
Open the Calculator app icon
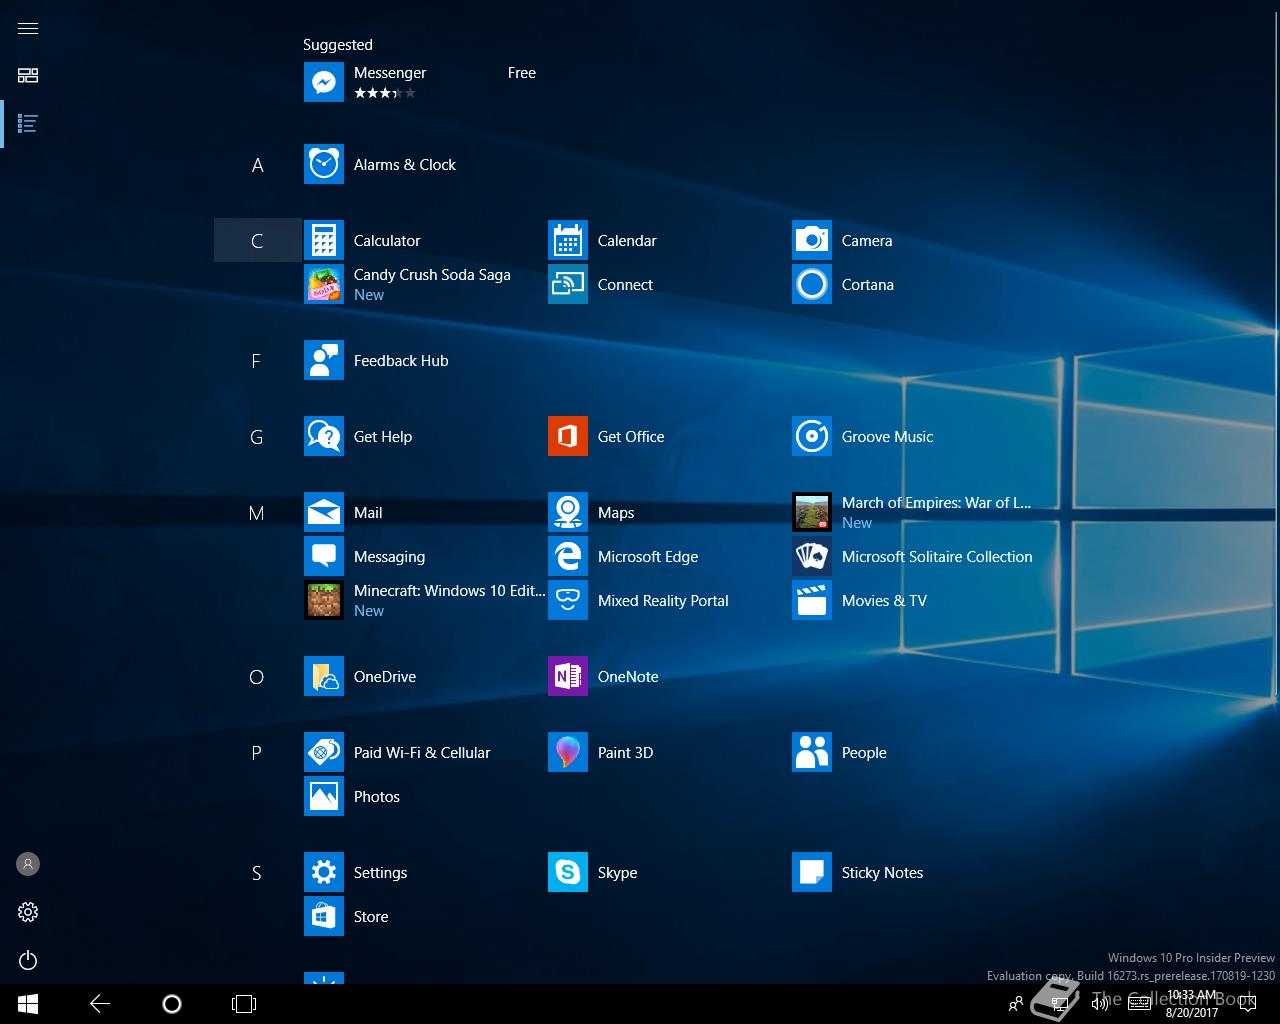pyautogui.click(x=324, y=240)
